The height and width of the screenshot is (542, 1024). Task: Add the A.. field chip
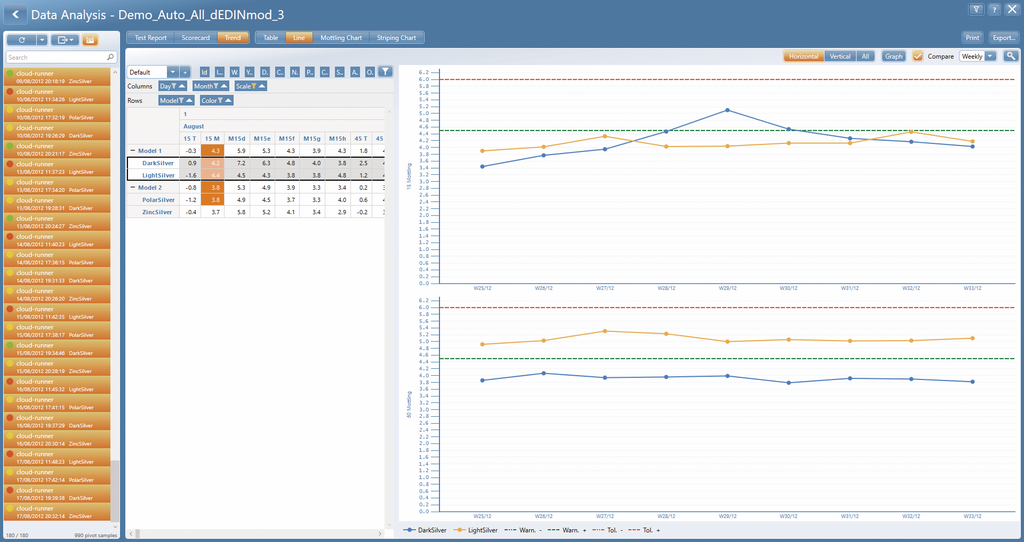tap(355, 72)
